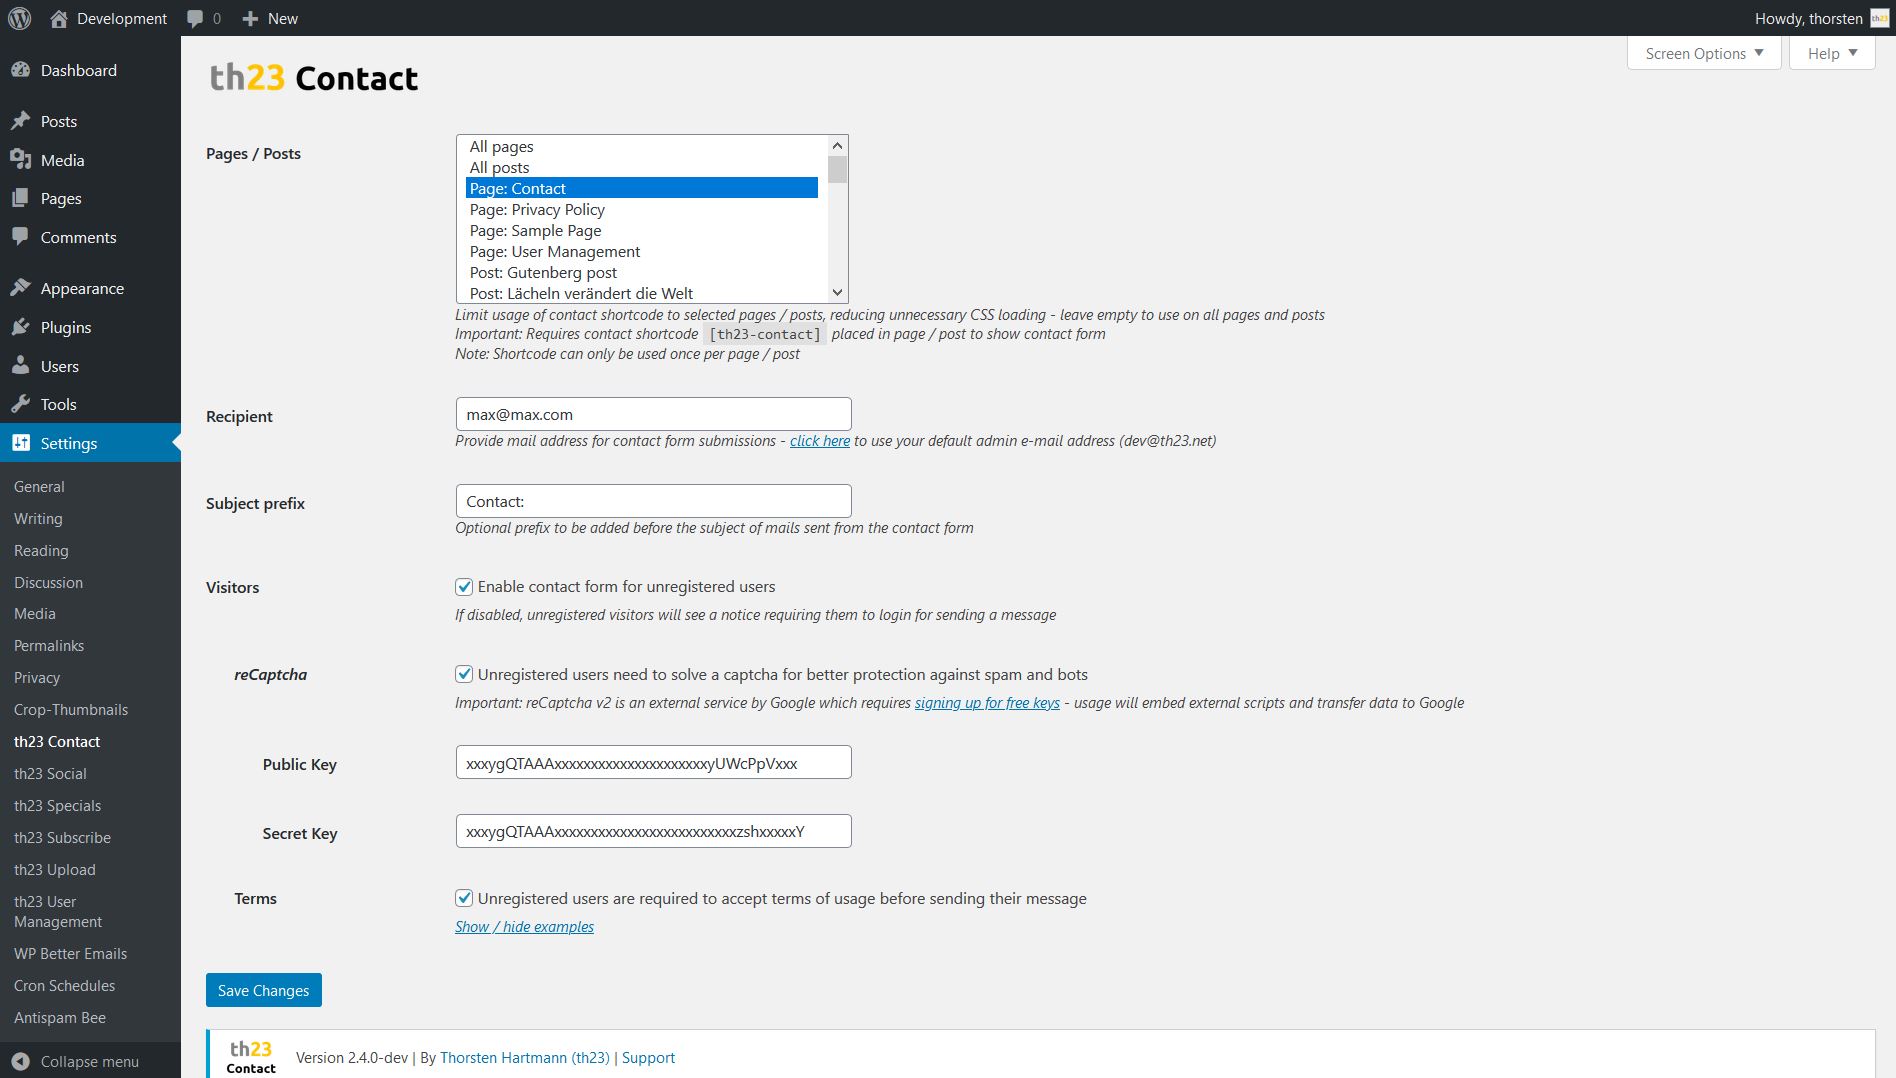Image resolution: width=1896 pixels, height=1078 pixels.
Task: Select Page: Sample Page option
Action: (642, 230)
